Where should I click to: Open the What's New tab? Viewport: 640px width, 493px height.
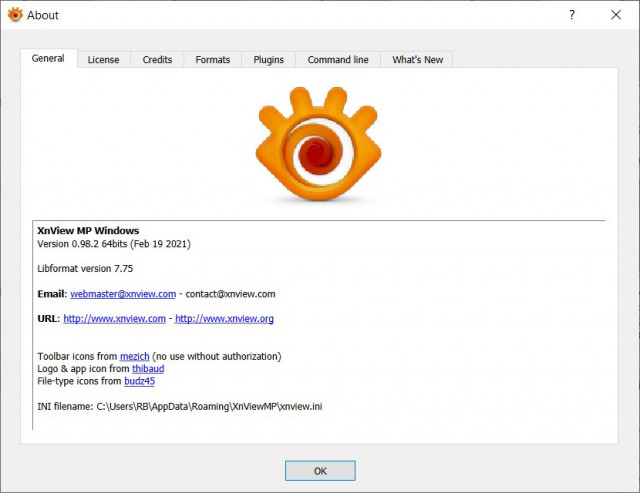pos(417,60)
